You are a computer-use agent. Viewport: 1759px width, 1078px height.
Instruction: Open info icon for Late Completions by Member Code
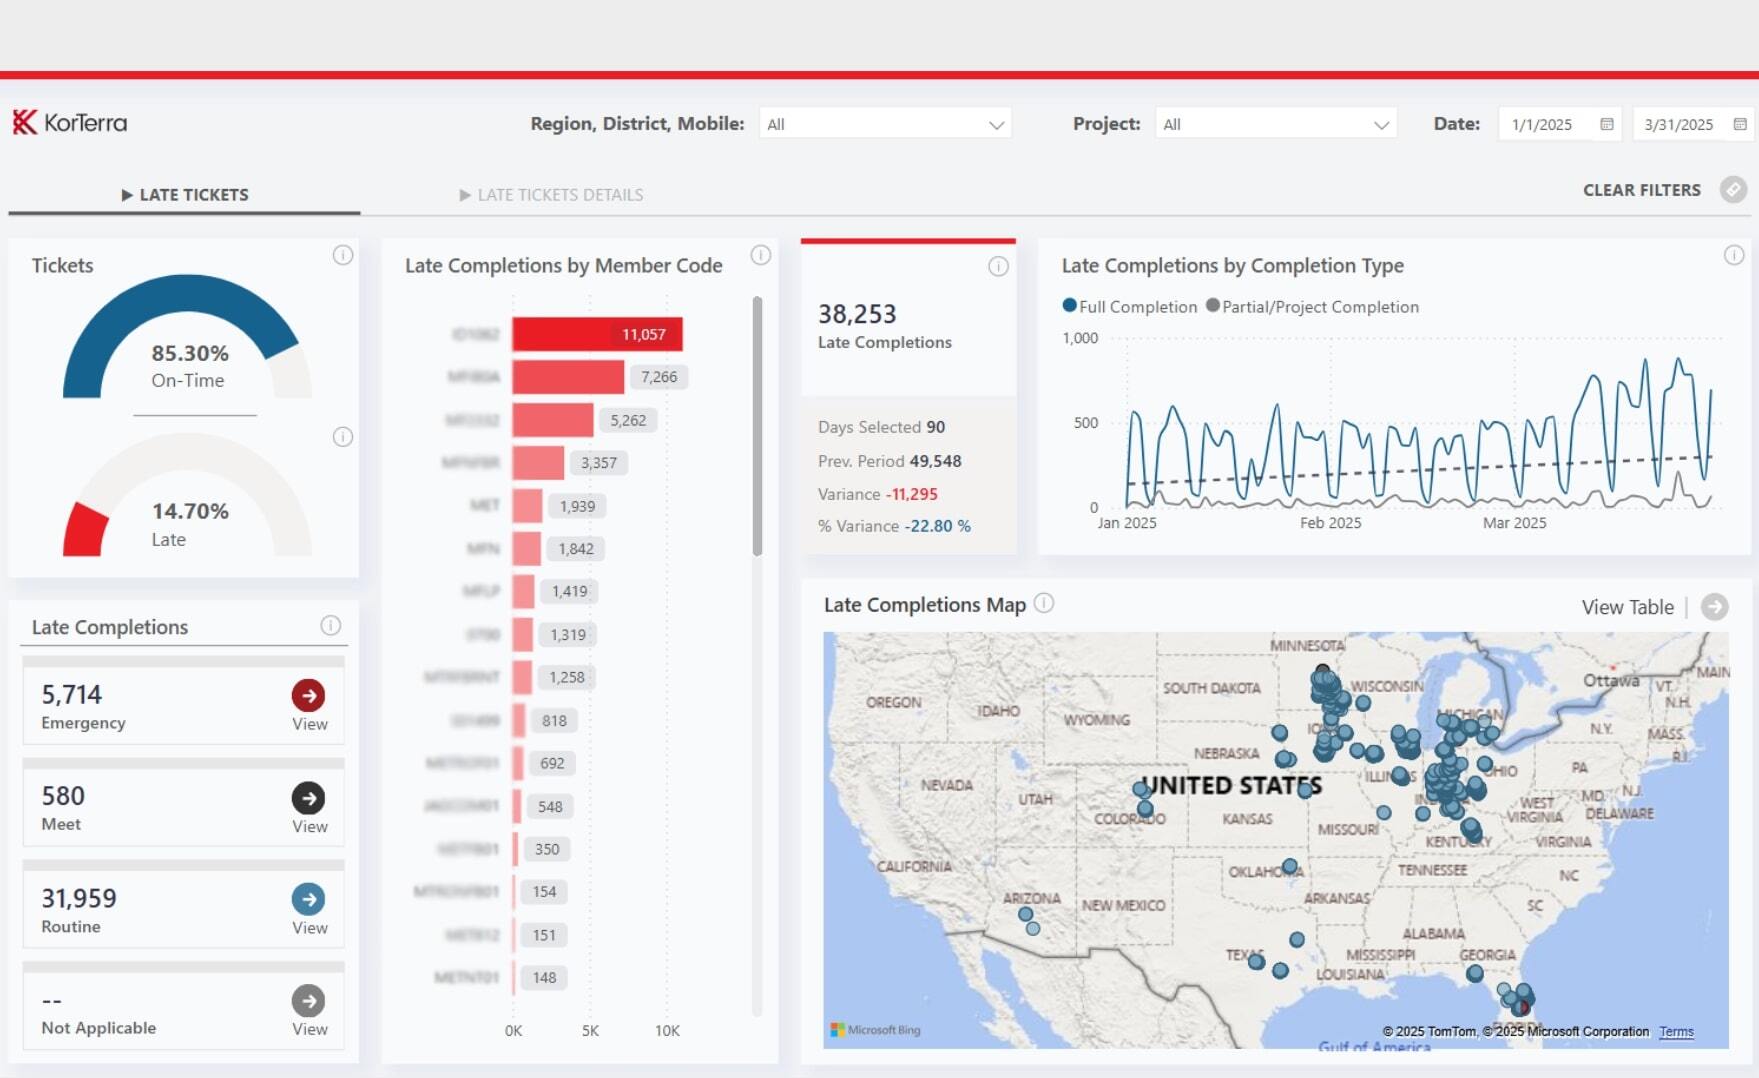[x=761, y=256]
